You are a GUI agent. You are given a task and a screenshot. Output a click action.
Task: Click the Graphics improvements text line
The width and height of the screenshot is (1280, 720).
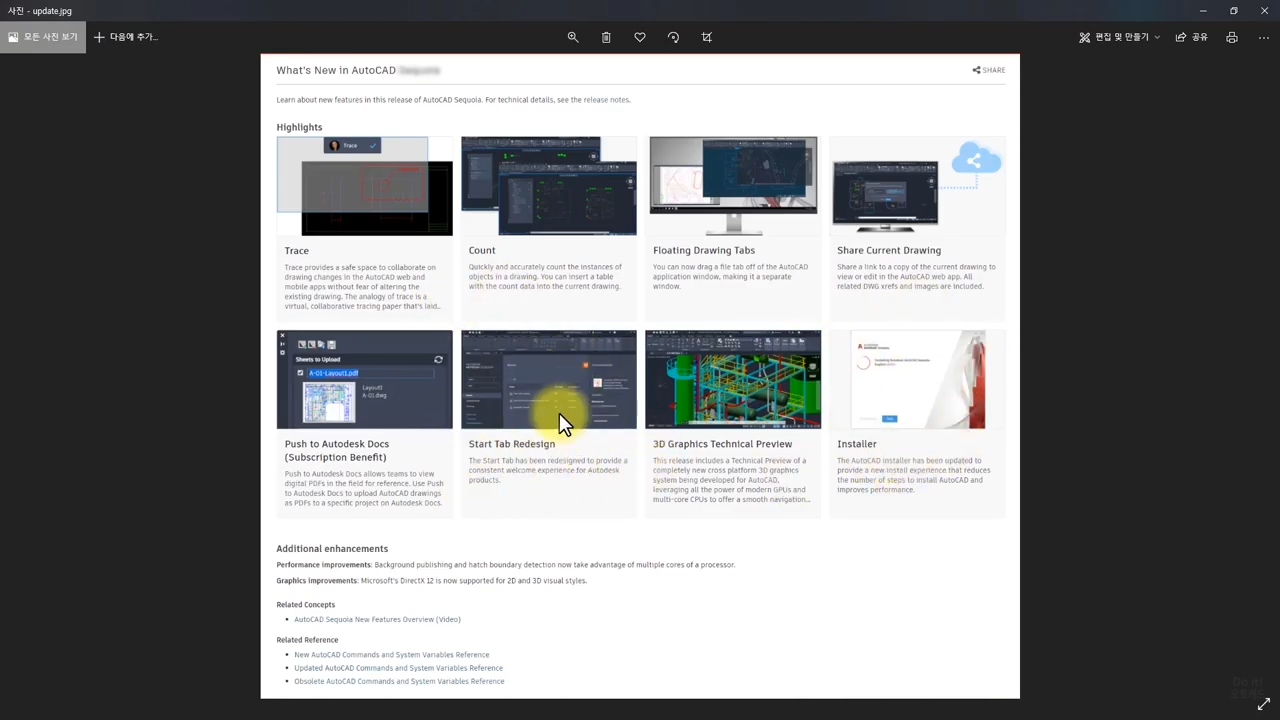click(432, 581)
